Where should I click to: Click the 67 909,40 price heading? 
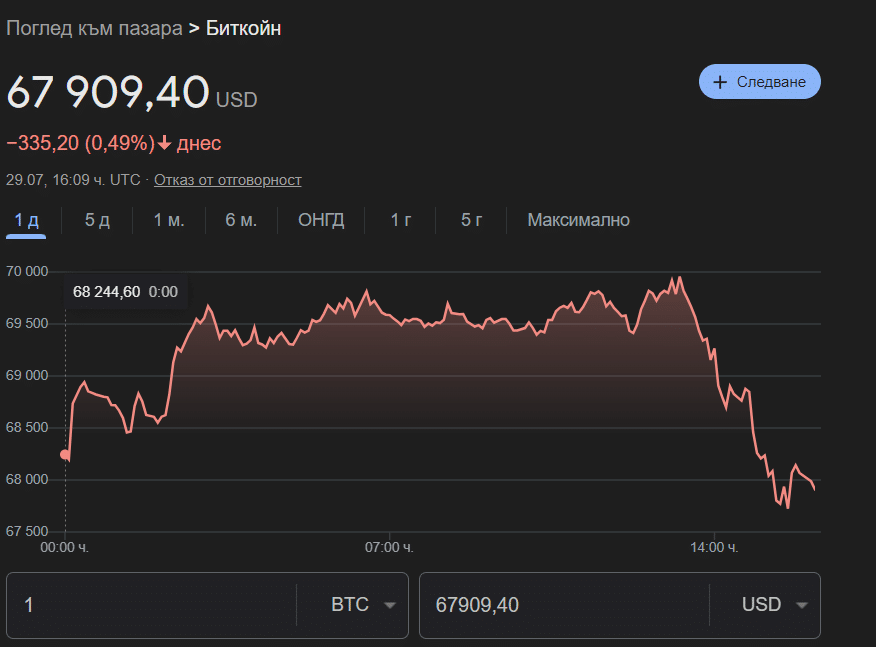point(108,92)
